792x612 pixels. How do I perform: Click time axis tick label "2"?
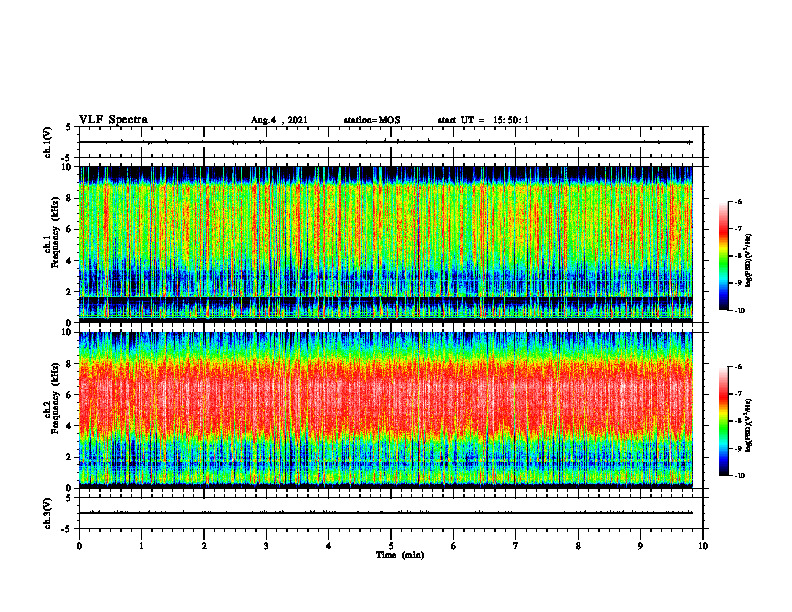click(204, 546)
